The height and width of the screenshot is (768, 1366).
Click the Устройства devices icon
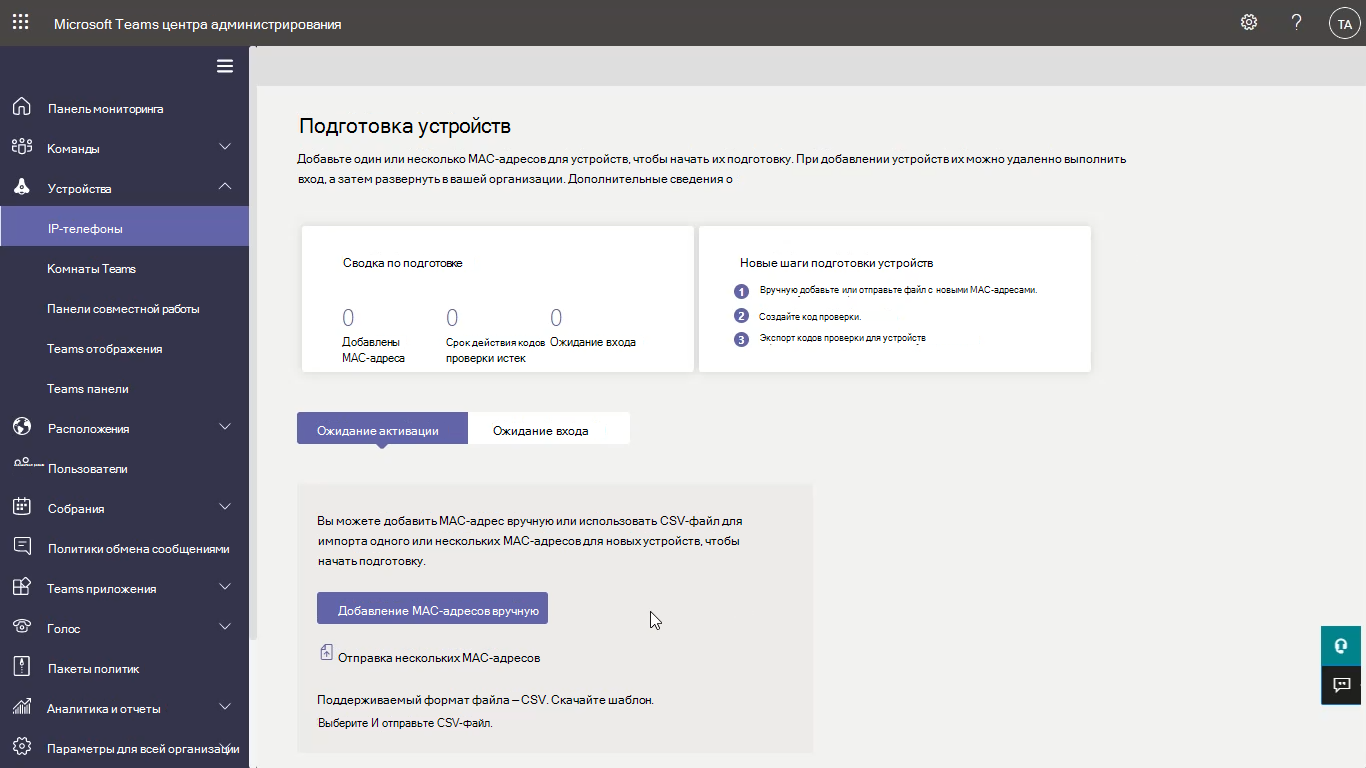[22, 187]
